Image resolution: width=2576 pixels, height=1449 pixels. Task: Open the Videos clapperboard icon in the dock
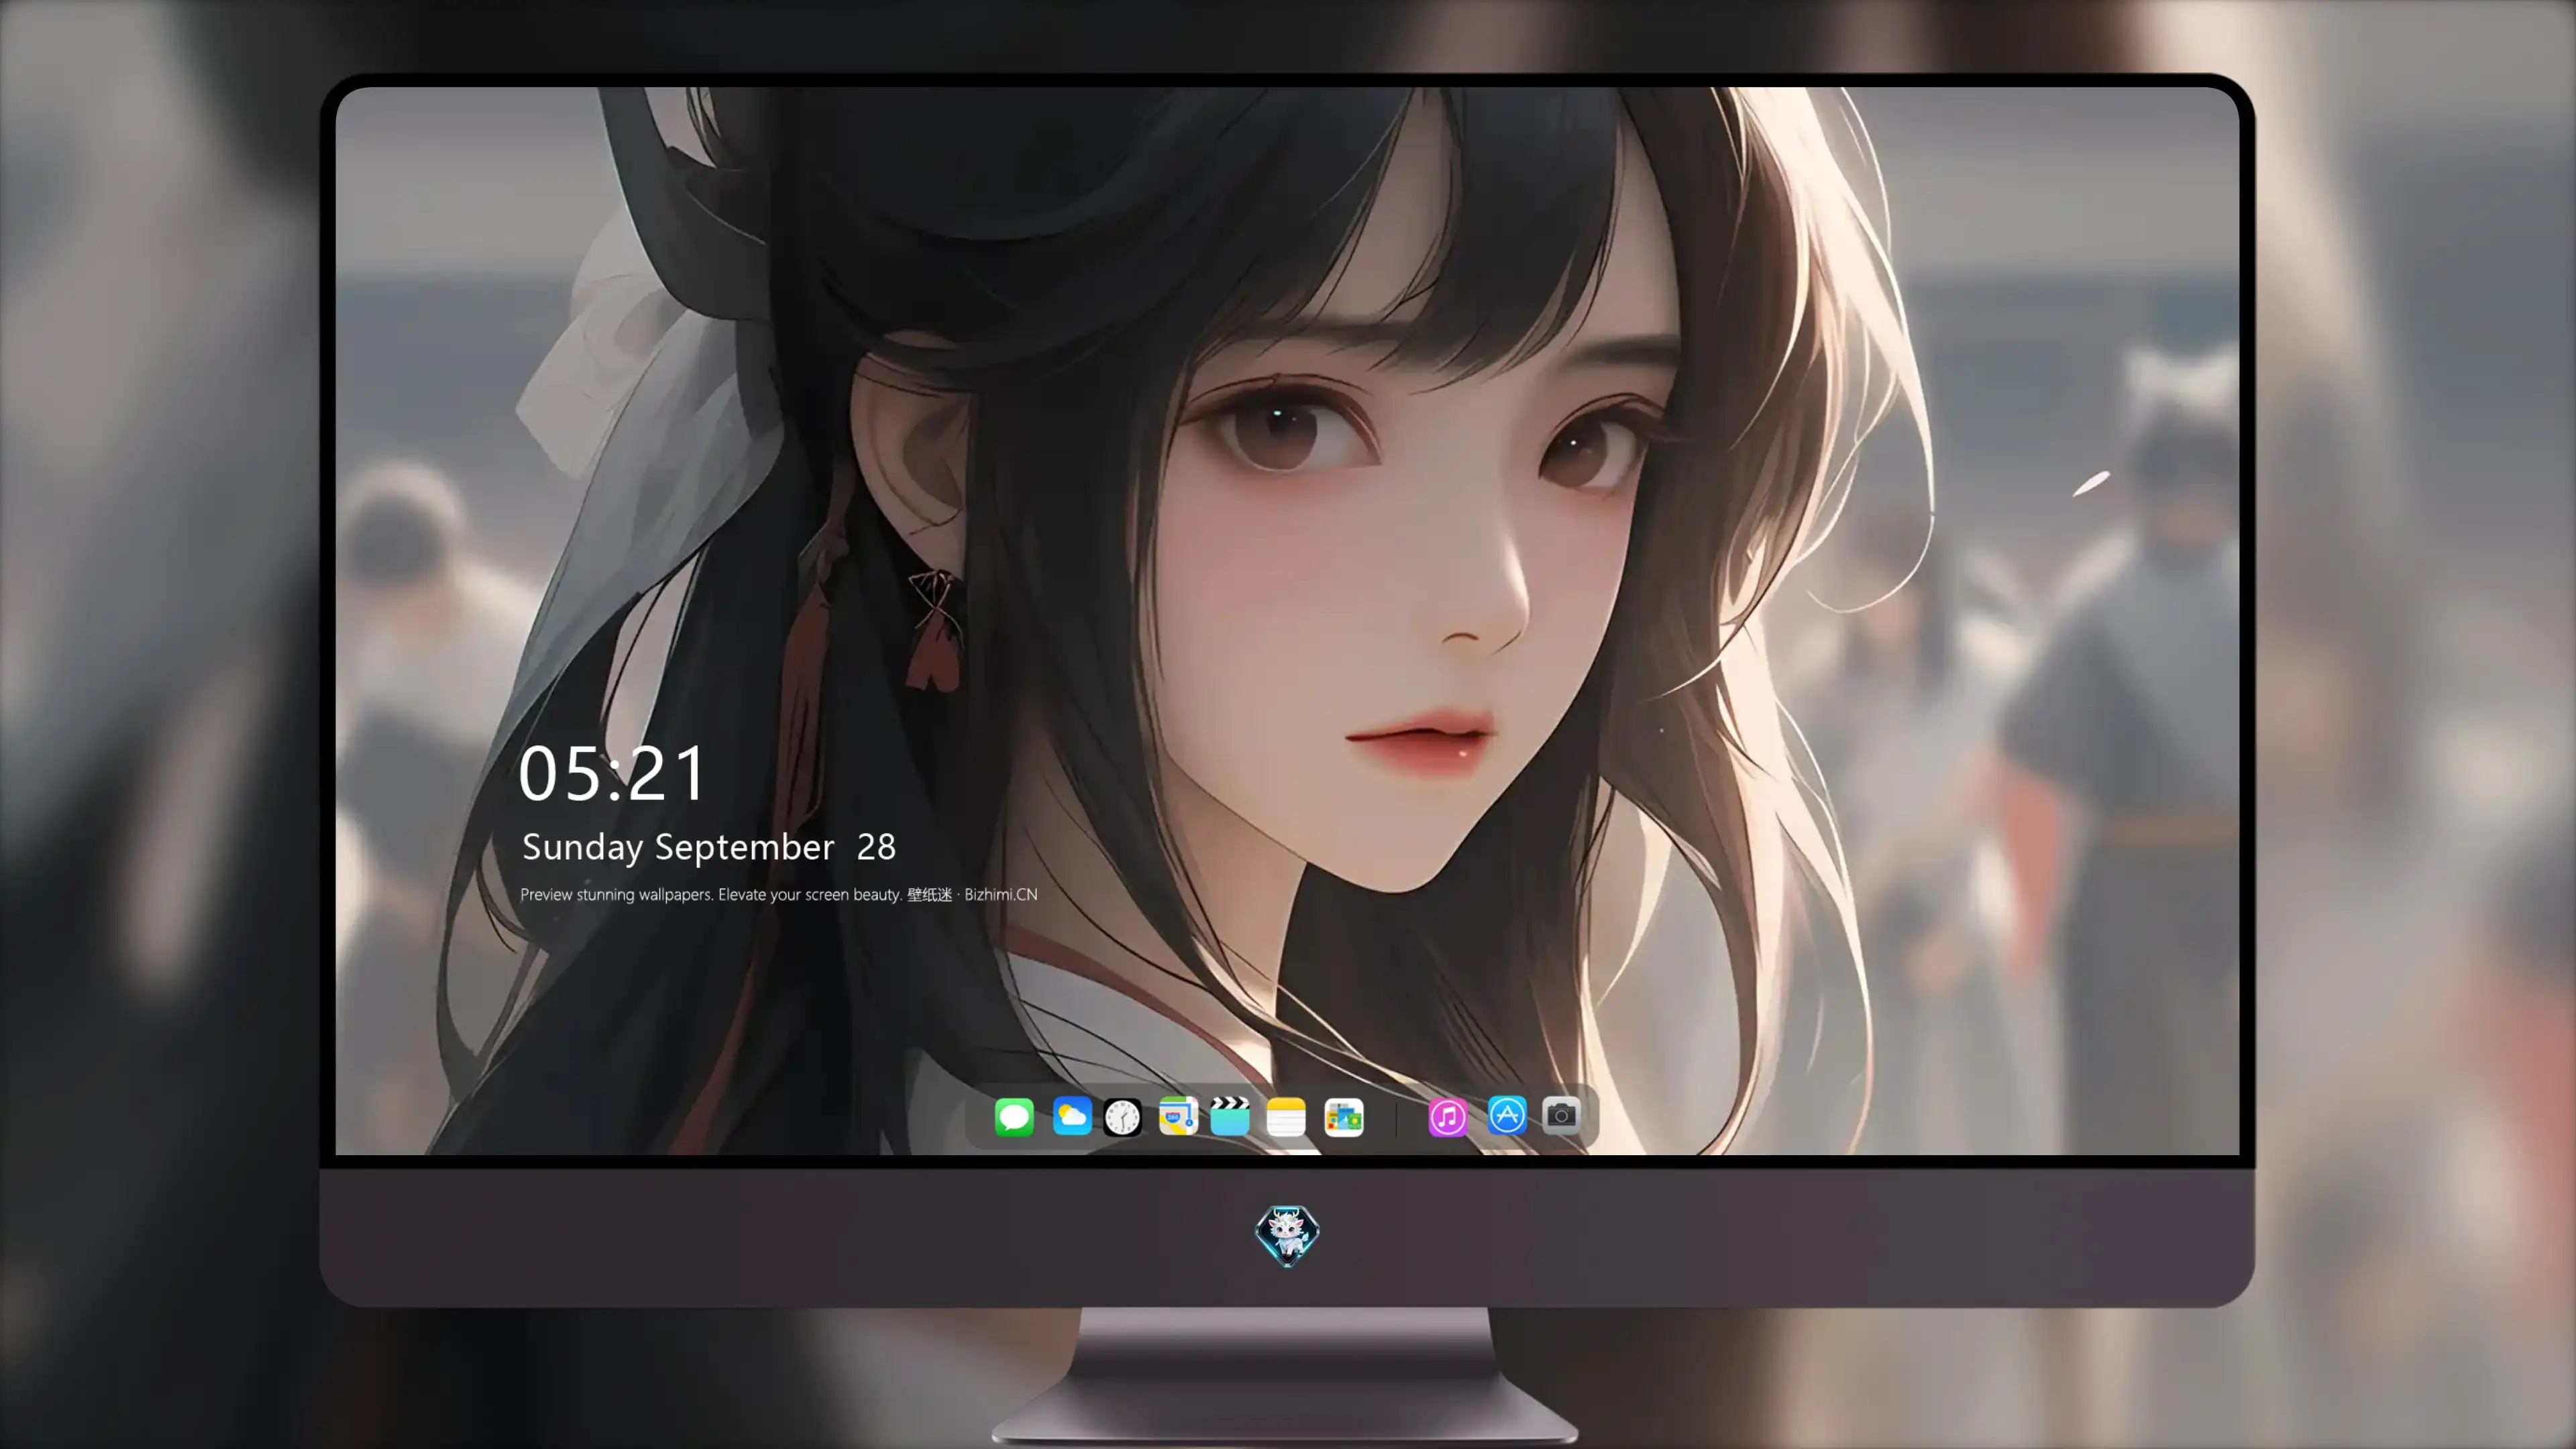(x=1230, y=1116)
